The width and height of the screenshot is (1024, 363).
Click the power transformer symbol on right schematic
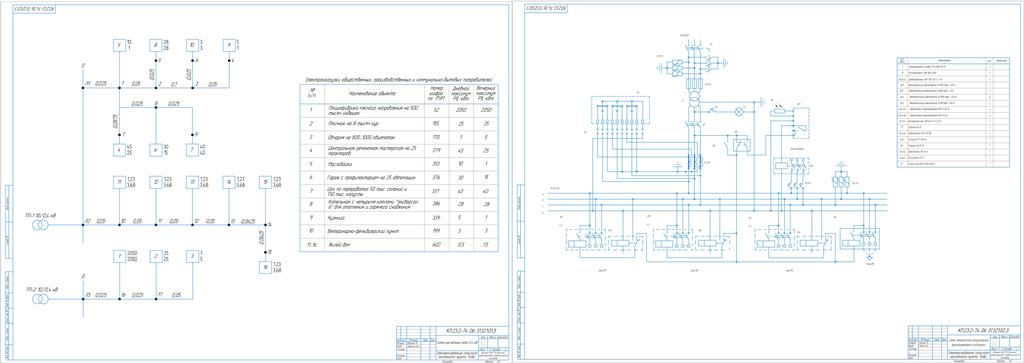click(693, 99)
